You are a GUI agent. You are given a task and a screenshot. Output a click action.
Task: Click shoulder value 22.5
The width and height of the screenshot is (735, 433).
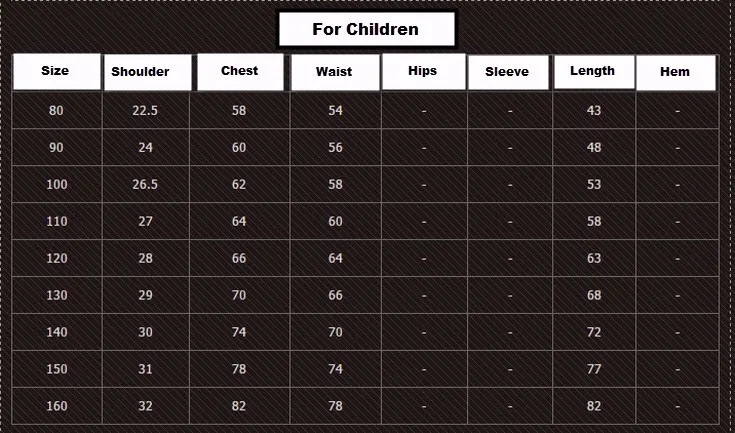(145, 111)
